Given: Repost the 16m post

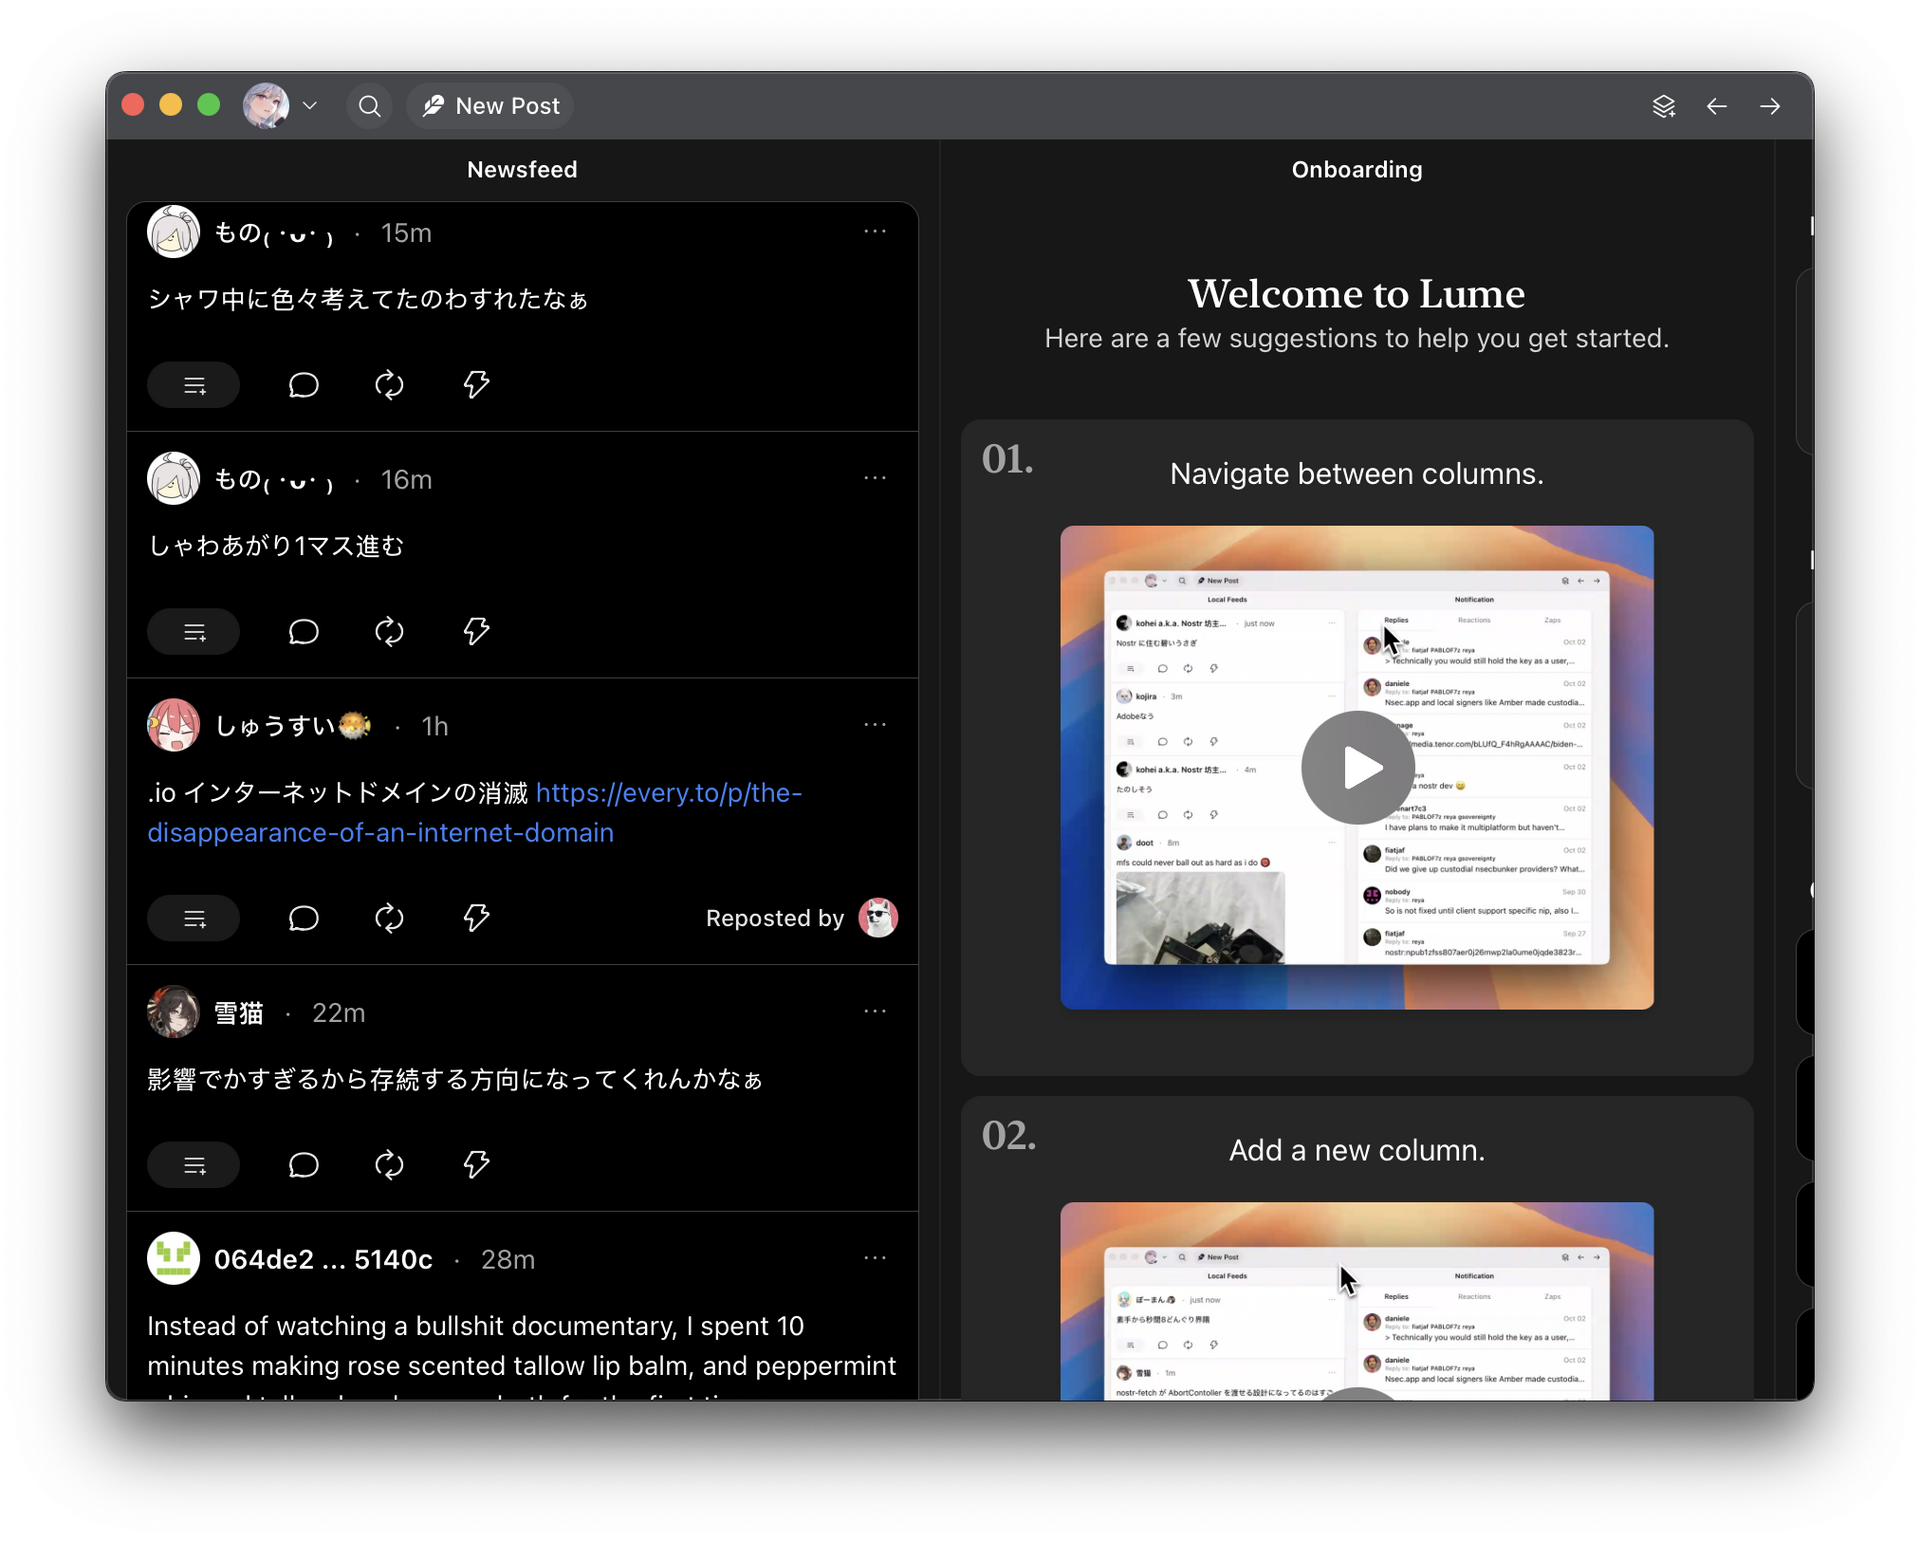Looking at the screenshot, I should pyautogui.click(x=389, y=632).
